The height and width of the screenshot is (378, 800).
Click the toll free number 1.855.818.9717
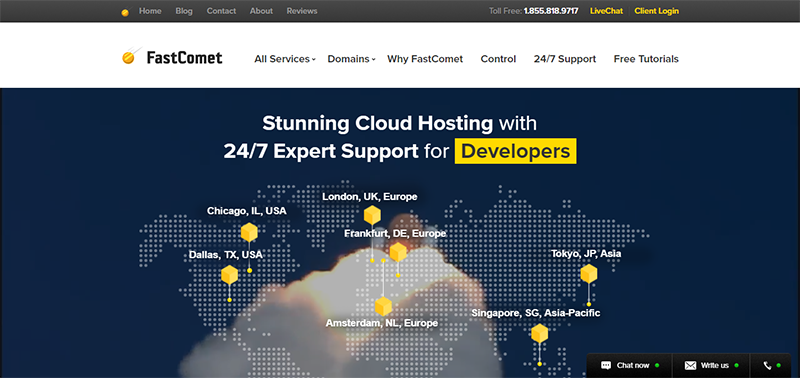click(x=551, y=11)
